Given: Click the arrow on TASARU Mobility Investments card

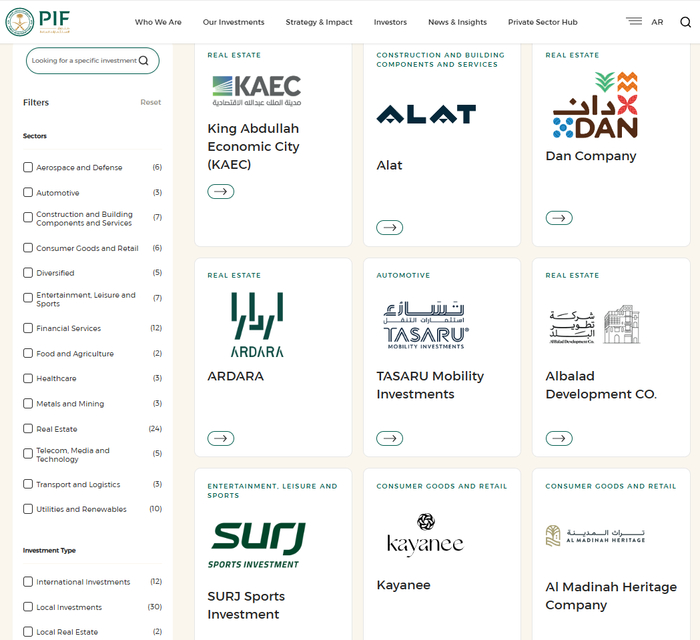Looking at the screenshot, I should (x=389, y=438).
